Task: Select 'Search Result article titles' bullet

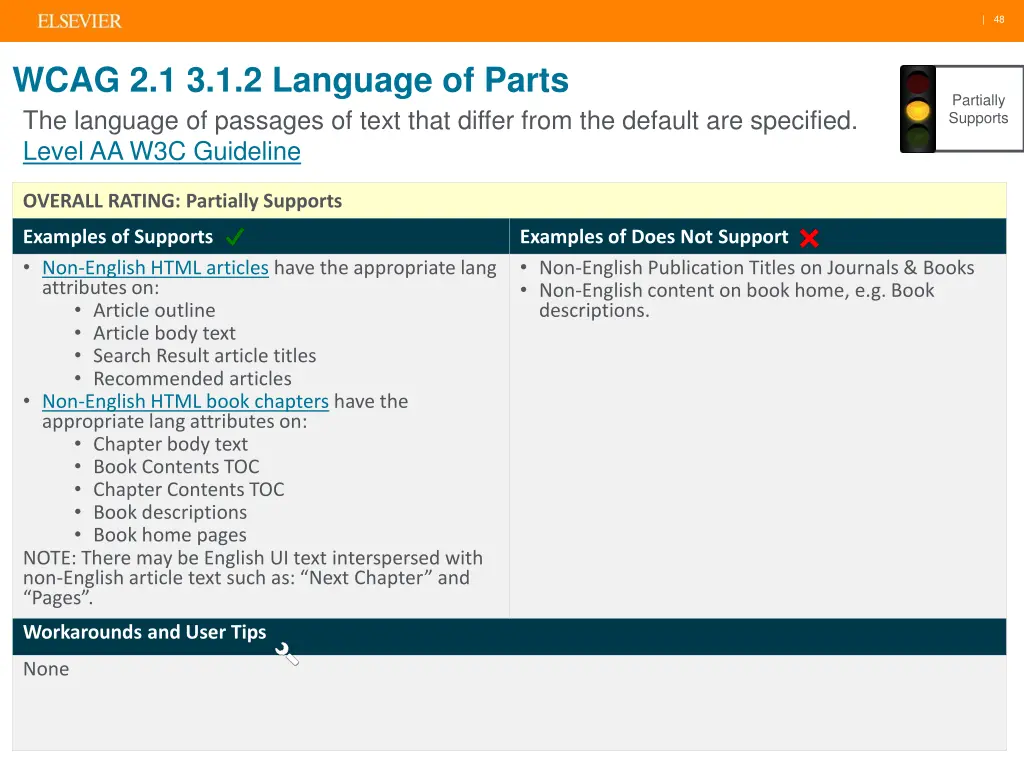Action: click(205, 356)
